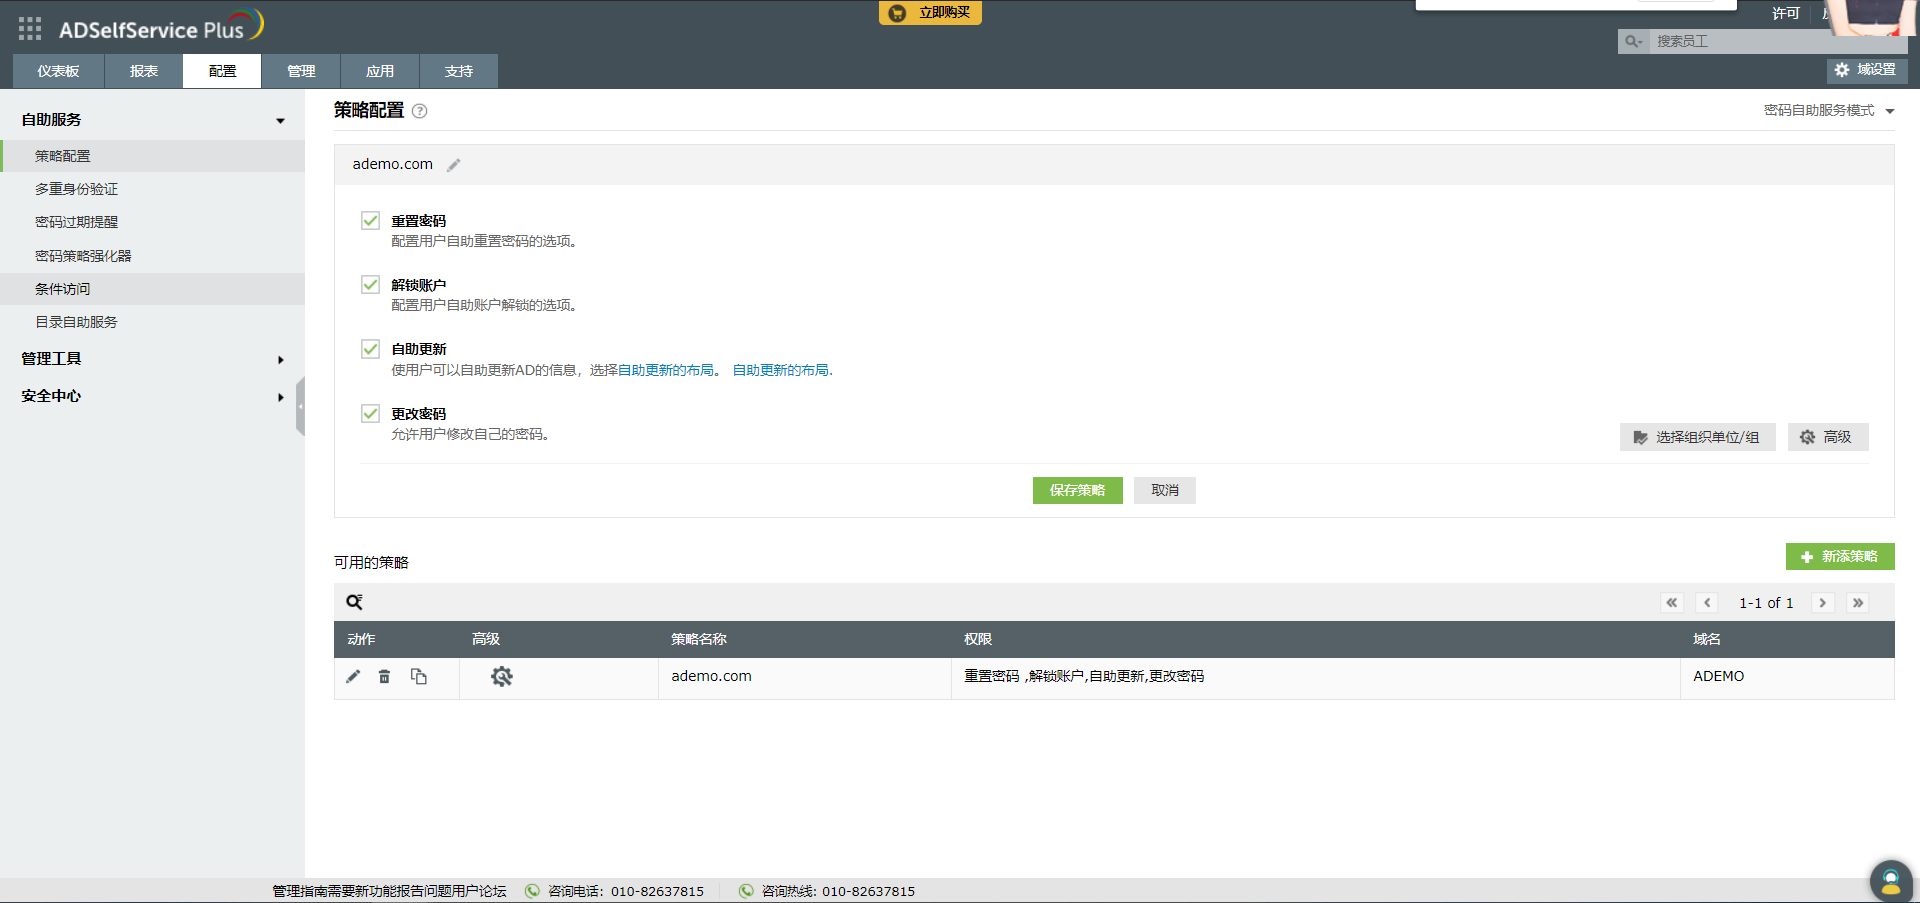1920x903 pixels.
Task: Click the 管理指南 footer link
Action: tap(300, 891)
